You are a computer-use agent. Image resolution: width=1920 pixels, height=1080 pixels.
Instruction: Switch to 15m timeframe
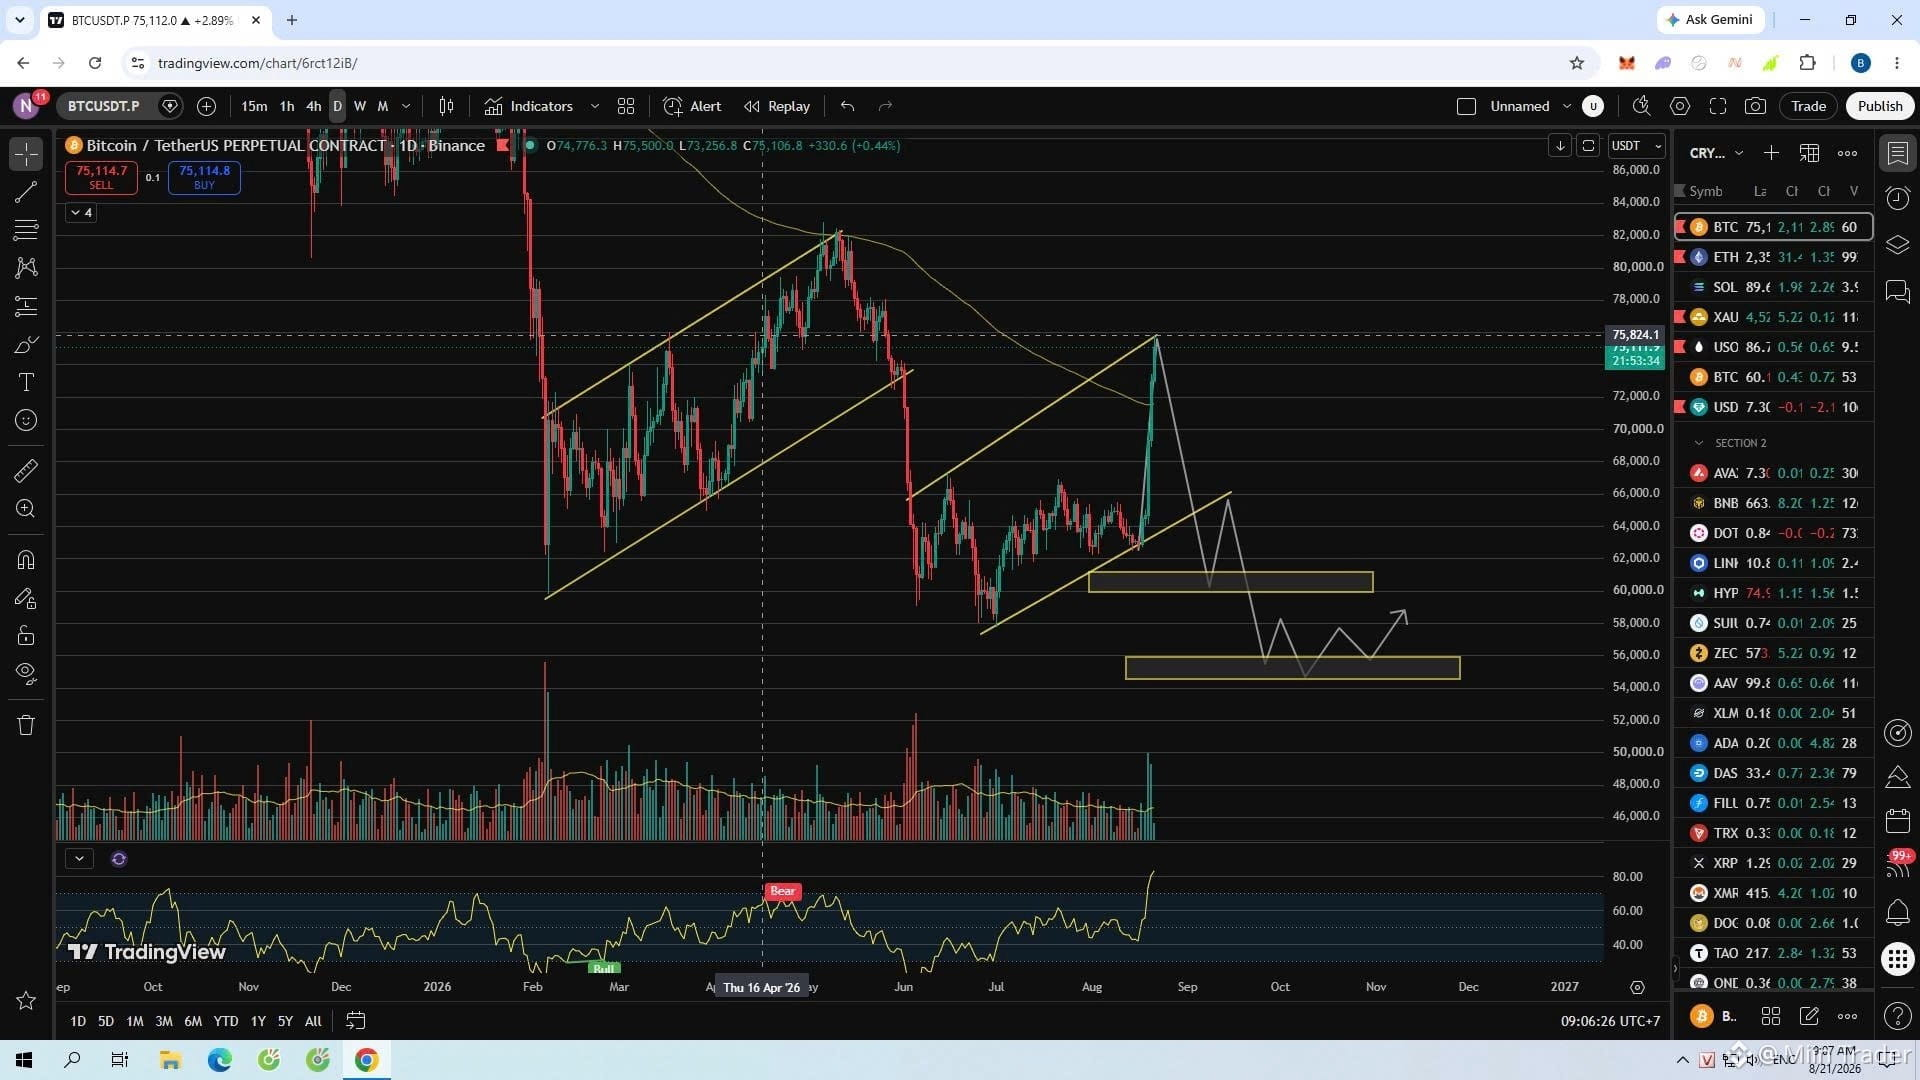click(x=254, y=106)
